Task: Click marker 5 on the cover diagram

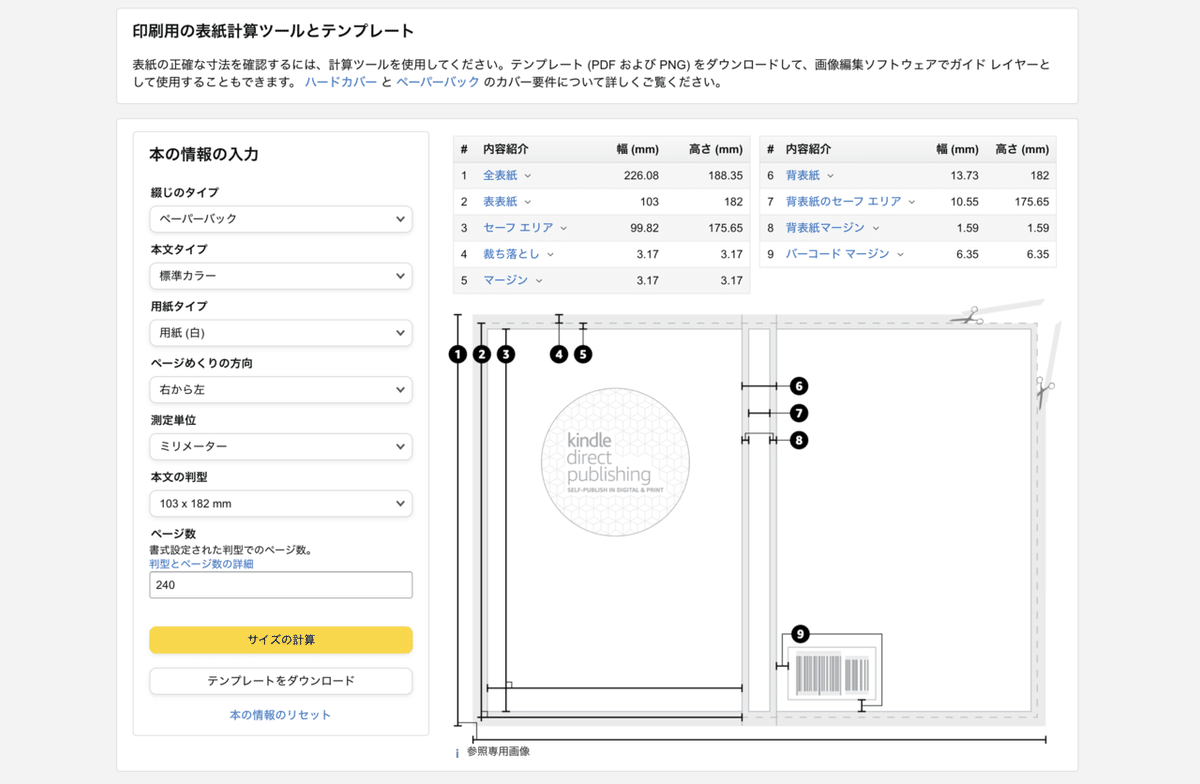Action: 583,354
